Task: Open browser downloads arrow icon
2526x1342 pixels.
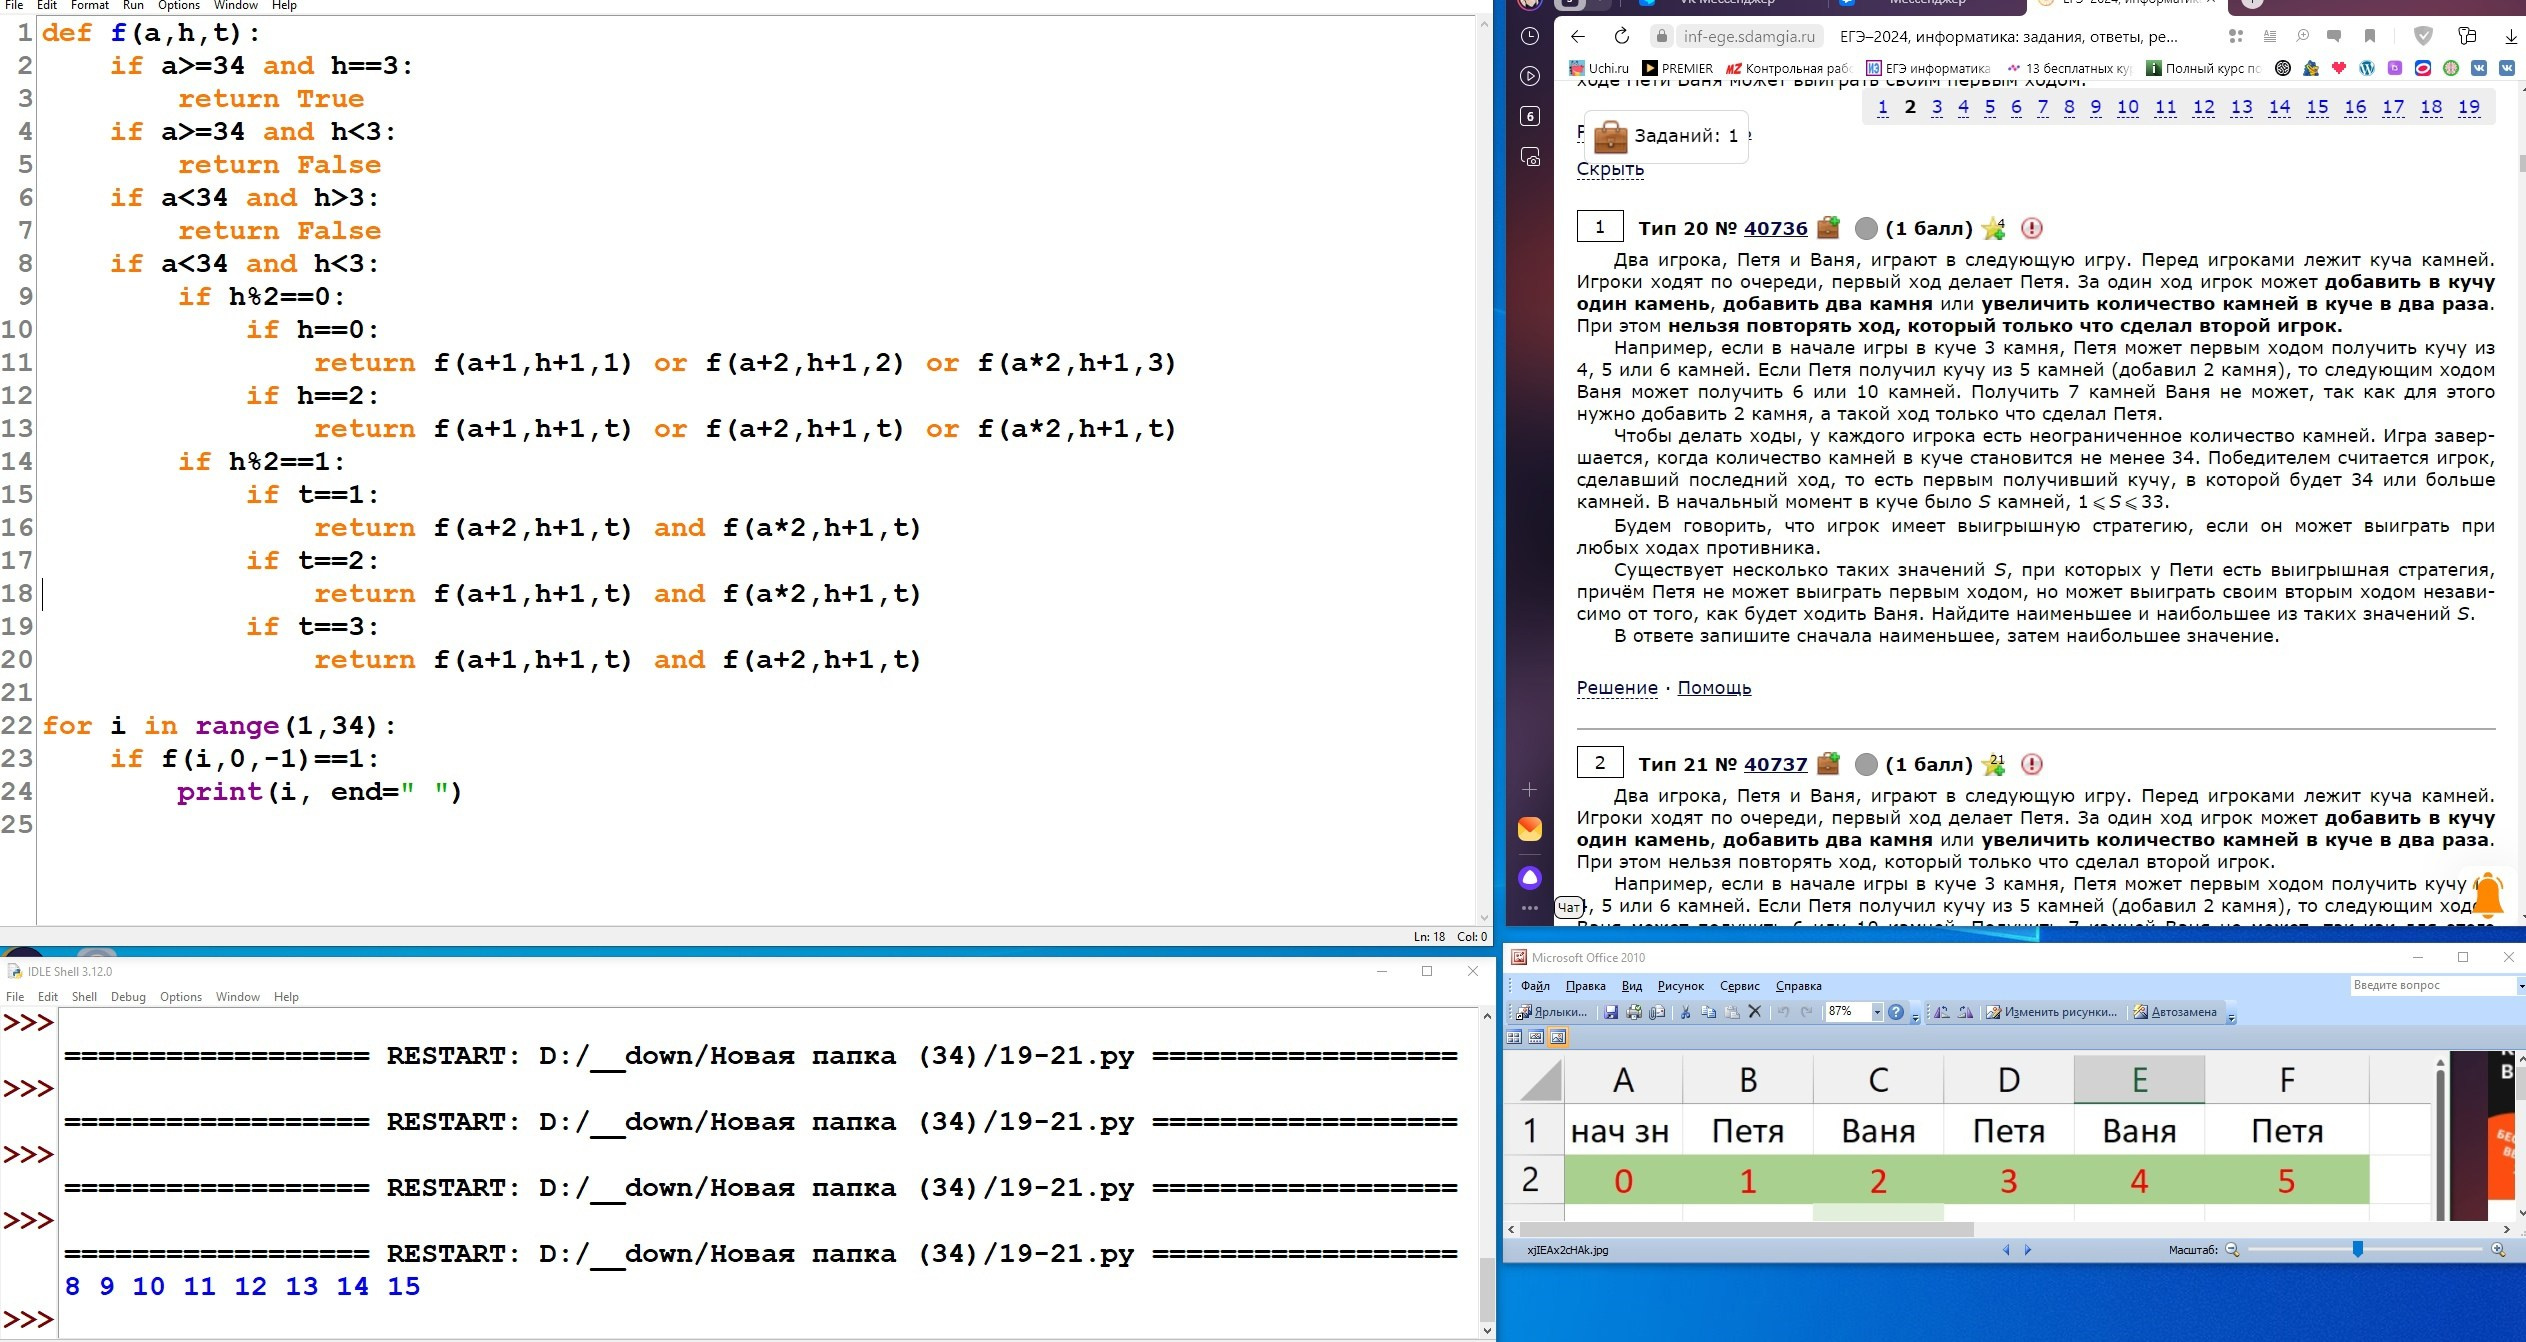Action: point(2510,36)
